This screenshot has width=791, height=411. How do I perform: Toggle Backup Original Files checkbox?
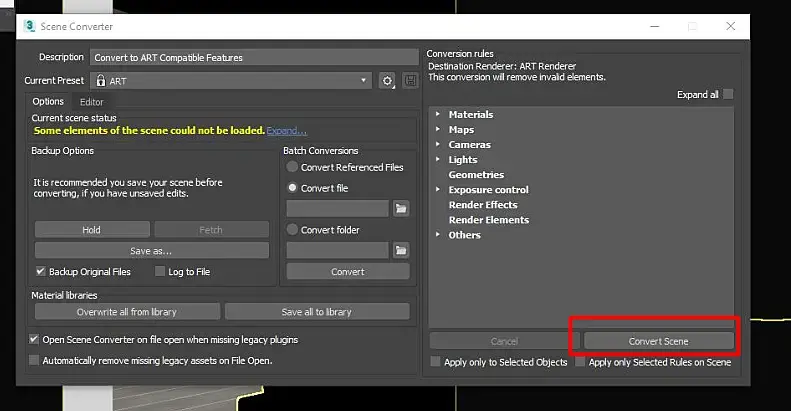(40, 271)
